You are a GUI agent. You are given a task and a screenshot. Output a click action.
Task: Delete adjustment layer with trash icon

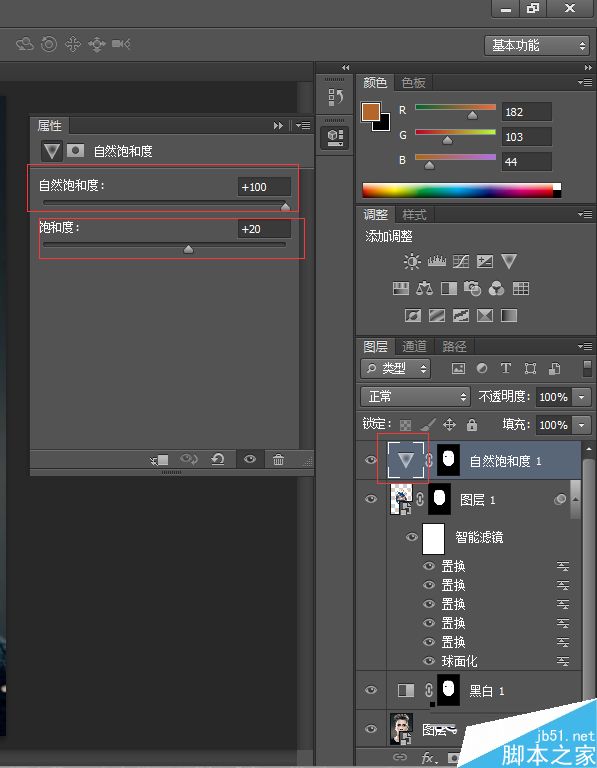(x=278, y=459)
